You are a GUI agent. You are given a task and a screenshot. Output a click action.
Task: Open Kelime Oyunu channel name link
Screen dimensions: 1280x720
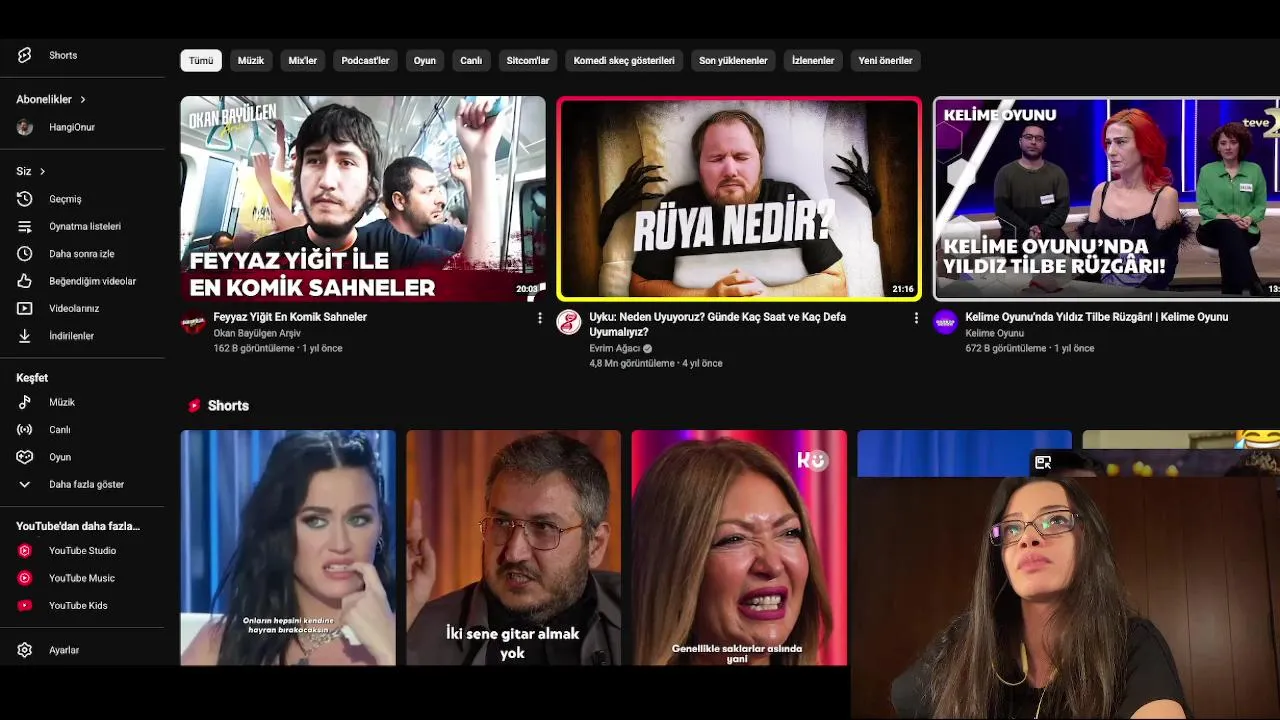995,333
